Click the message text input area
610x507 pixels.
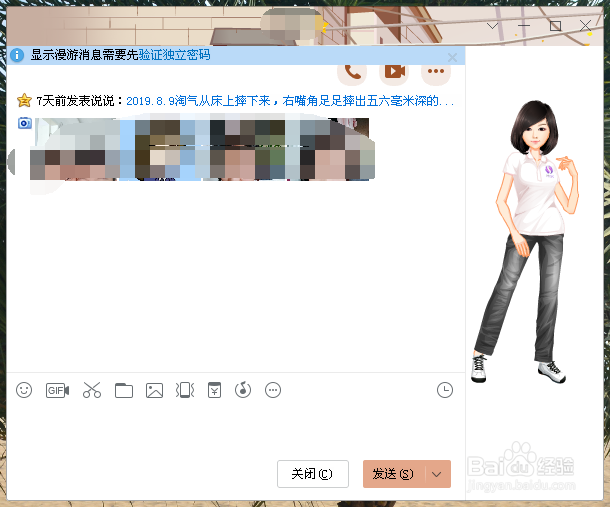[236, 430]
